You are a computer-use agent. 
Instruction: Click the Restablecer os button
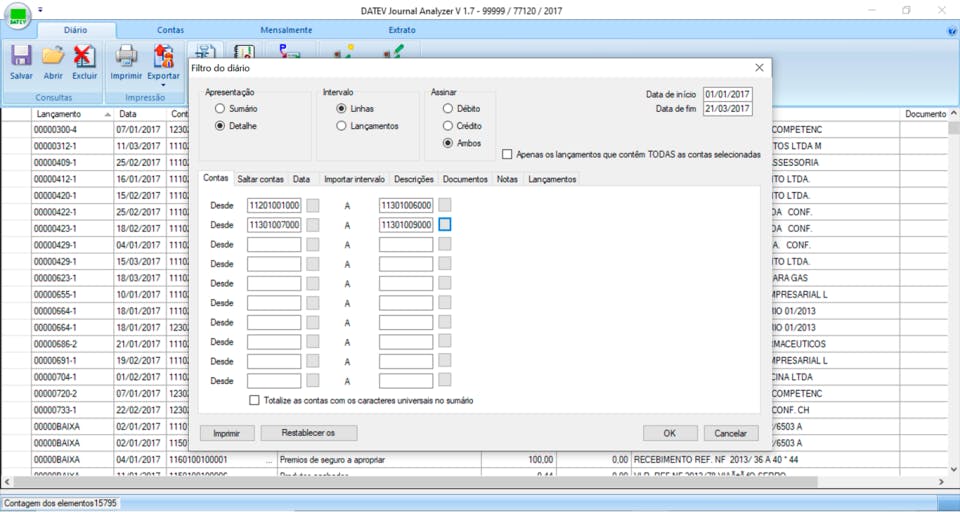click(x=309, y=433)
